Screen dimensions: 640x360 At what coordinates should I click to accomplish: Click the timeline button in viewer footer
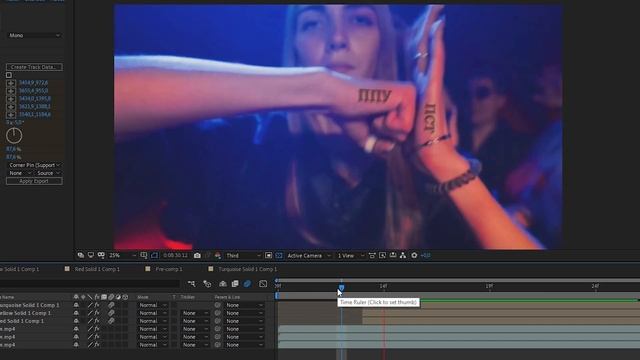pyautogui.click(x=393, y=256)
